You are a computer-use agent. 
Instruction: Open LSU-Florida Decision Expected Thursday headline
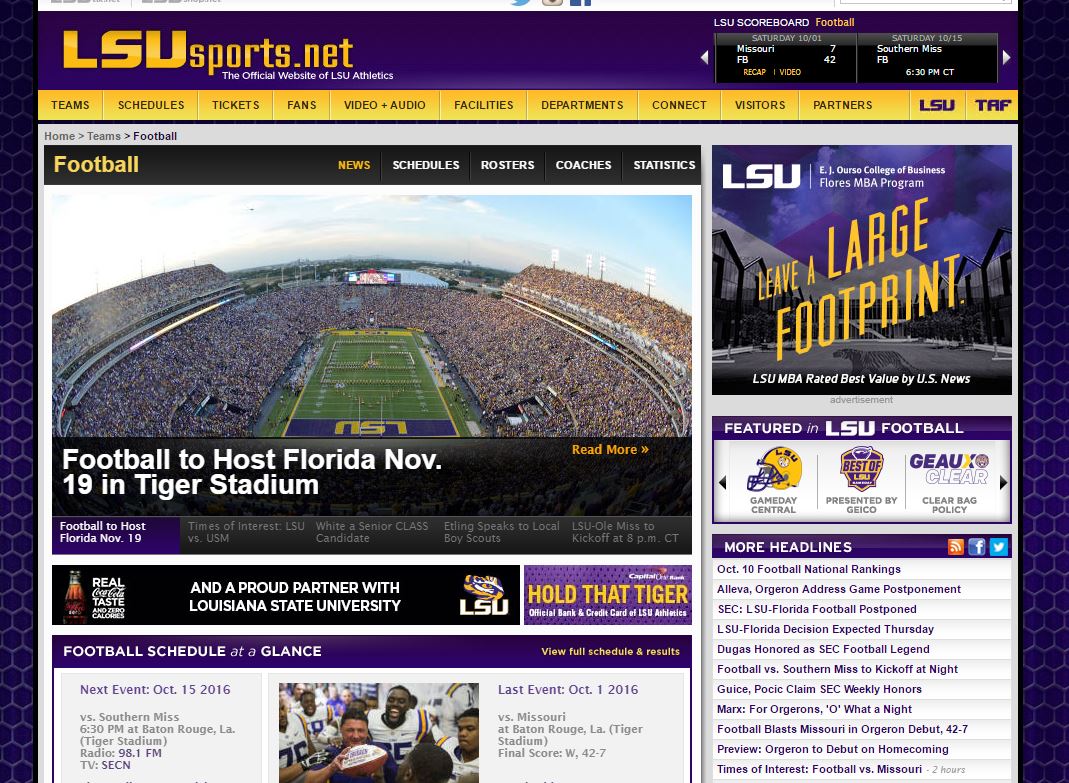tap(825, 629)
